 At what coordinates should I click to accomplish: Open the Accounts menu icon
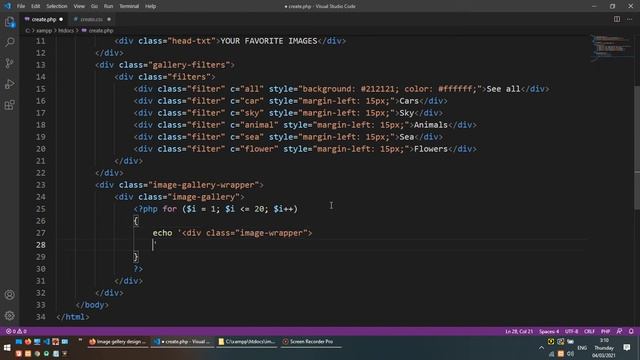click(10, 295)
